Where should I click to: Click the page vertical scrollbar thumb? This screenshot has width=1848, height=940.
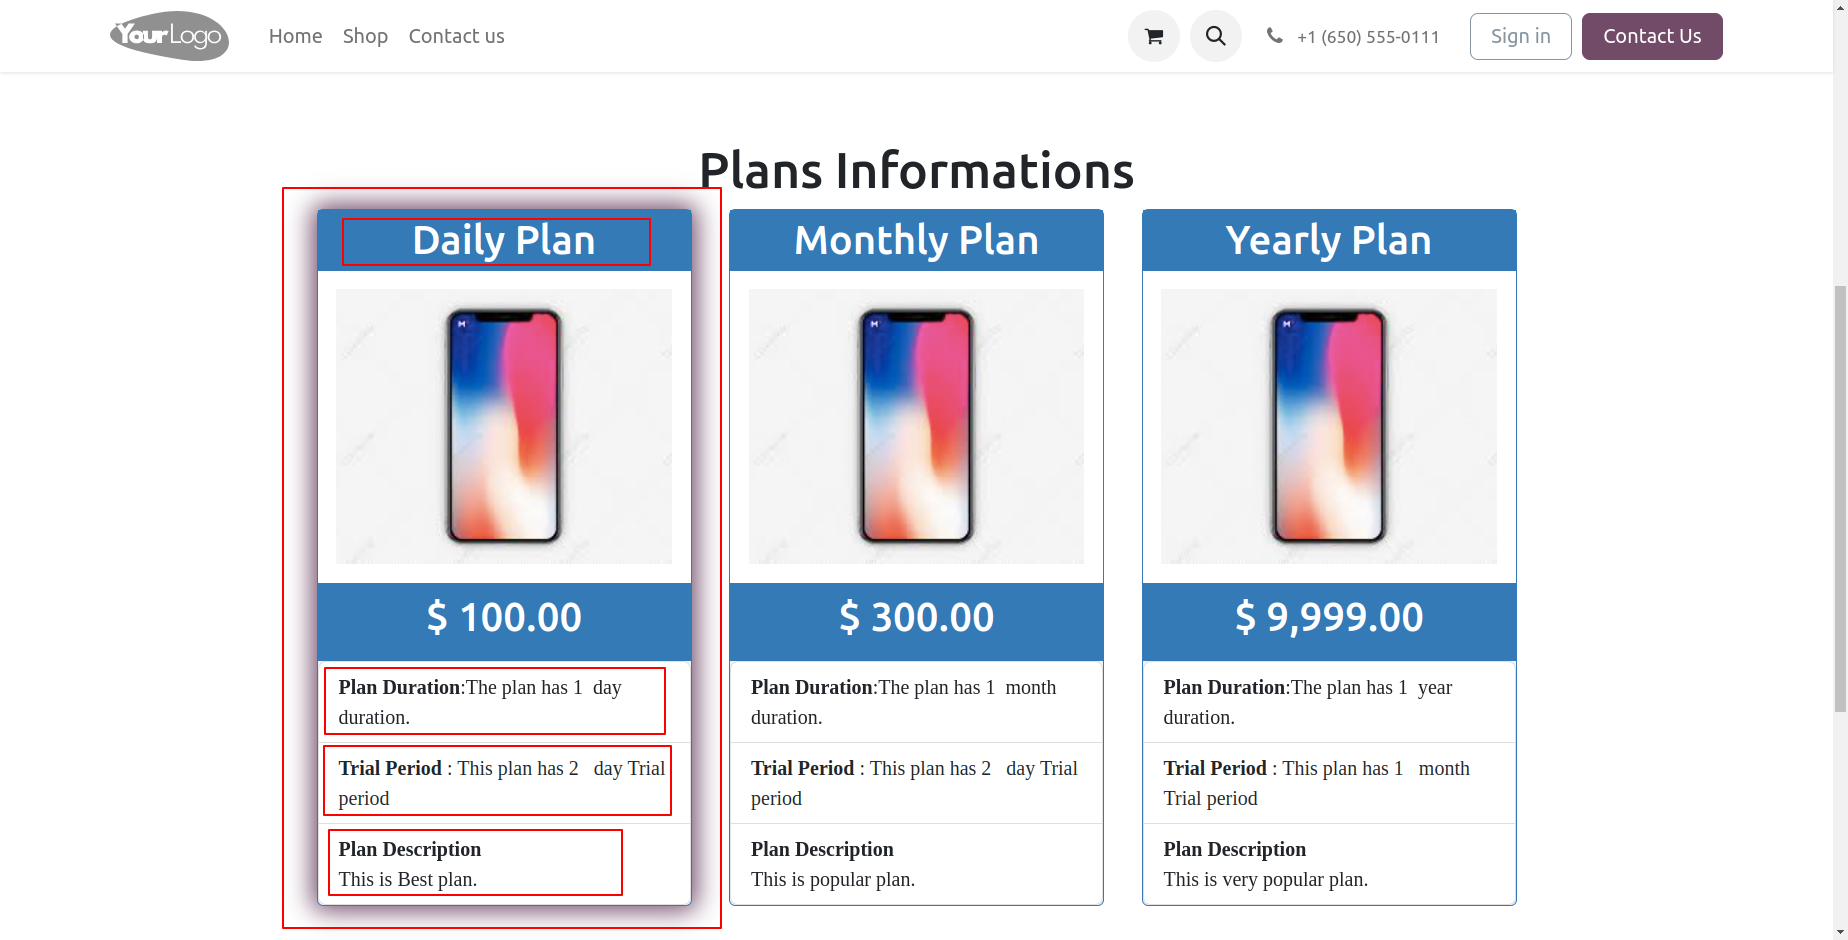pyautogui.click(x=1840, y=498)
